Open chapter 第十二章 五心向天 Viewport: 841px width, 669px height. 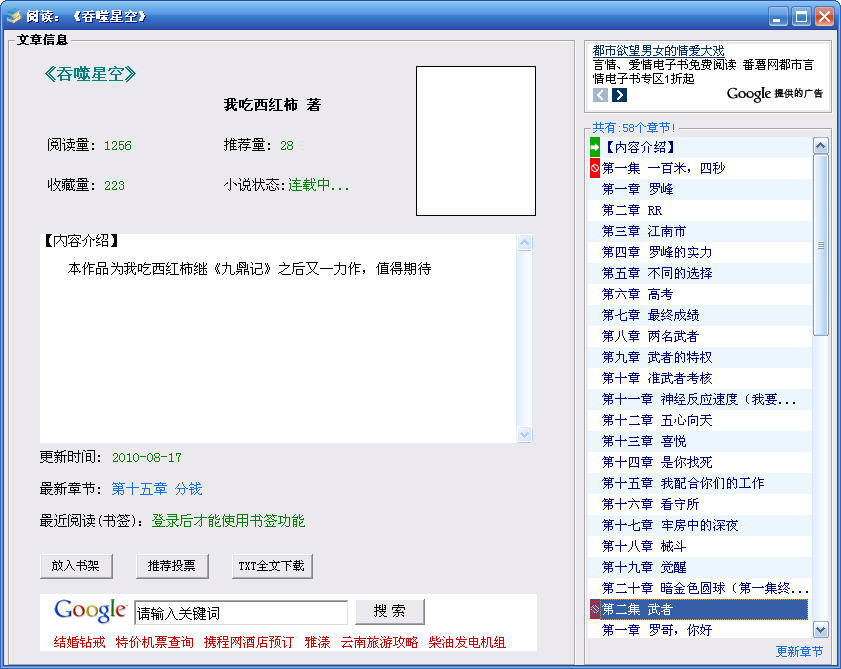700,420
